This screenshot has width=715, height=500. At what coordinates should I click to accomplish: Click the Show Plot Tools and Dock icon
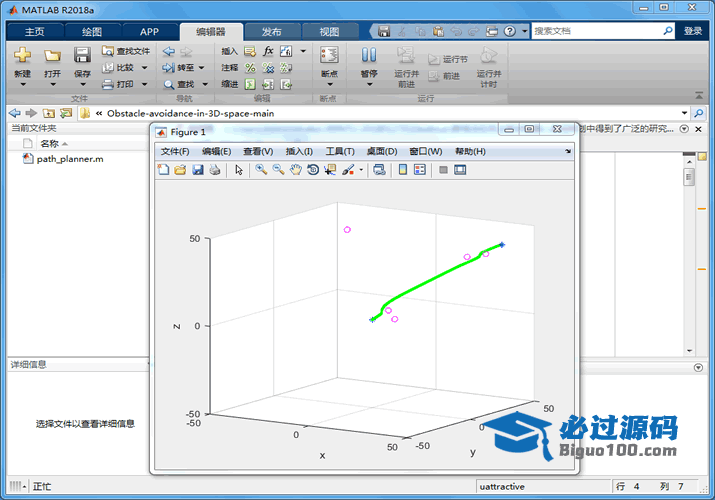coord(460,170)
